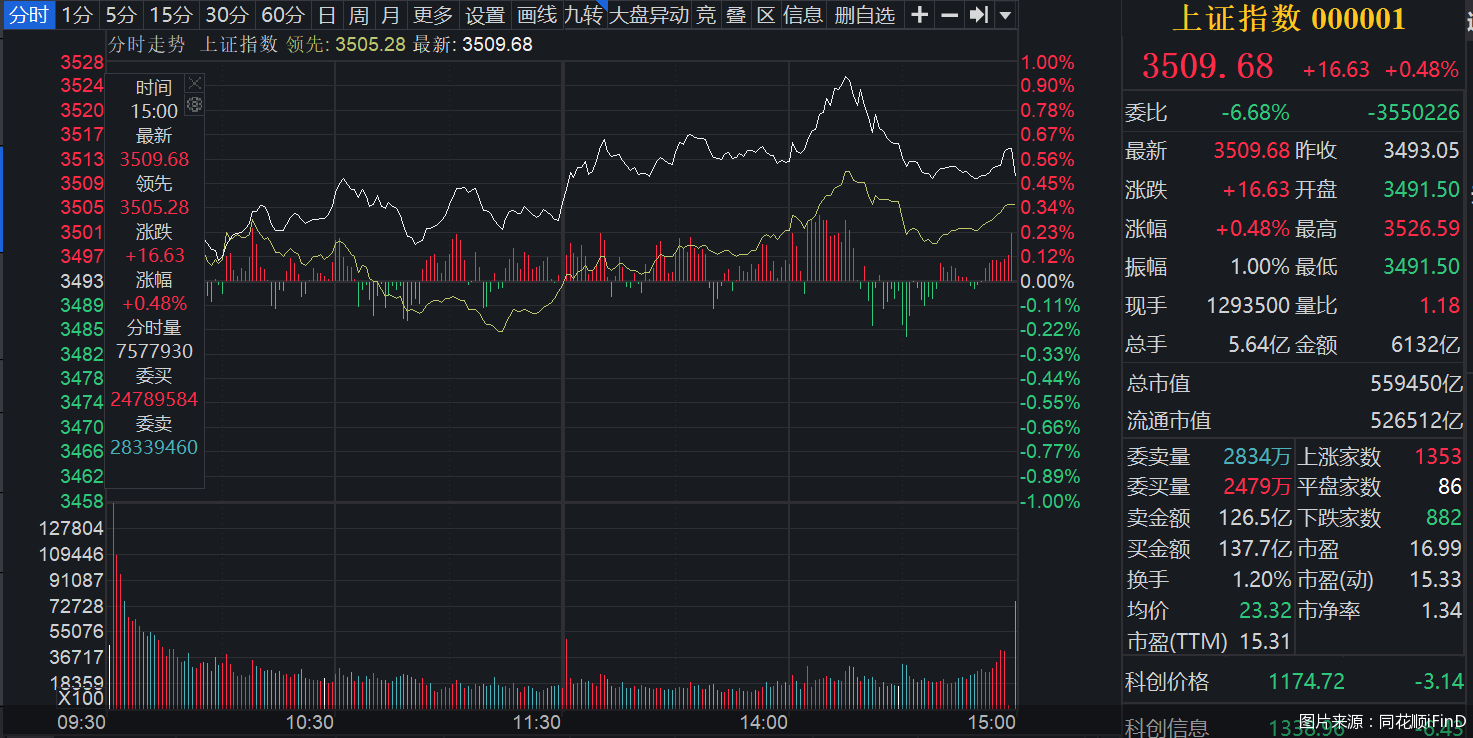This screenshot has height=738, width=1473.
Task: Open the toolbar dropdown arrow at far right
Action: tap(1005, 15)
